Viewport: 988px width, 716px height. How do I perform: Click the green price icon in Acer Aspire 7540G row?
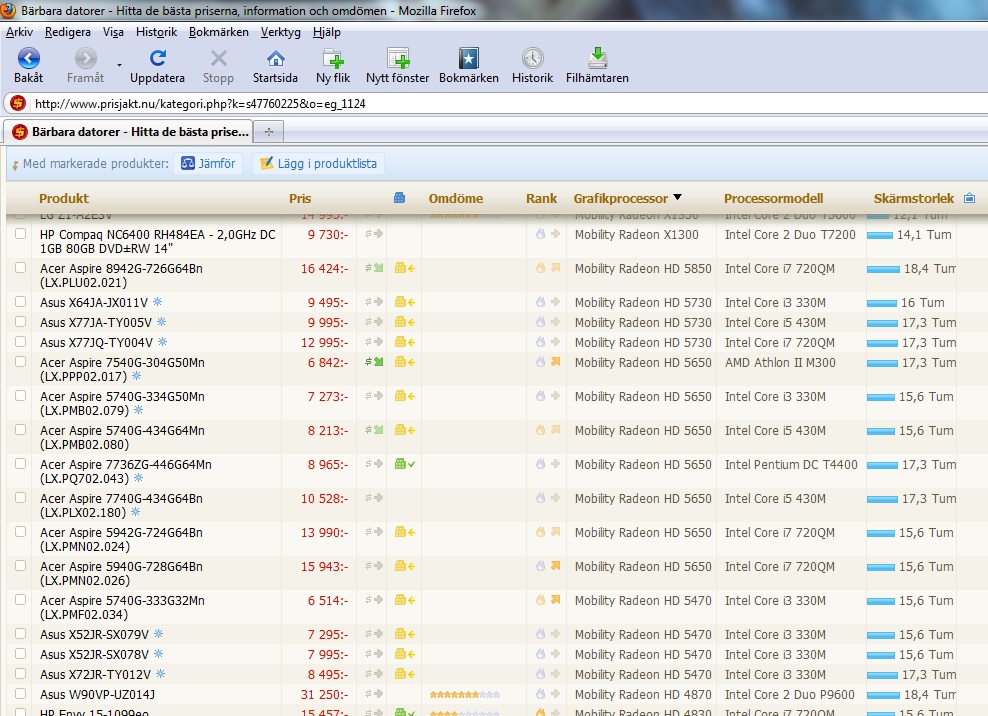click(374, 362)
